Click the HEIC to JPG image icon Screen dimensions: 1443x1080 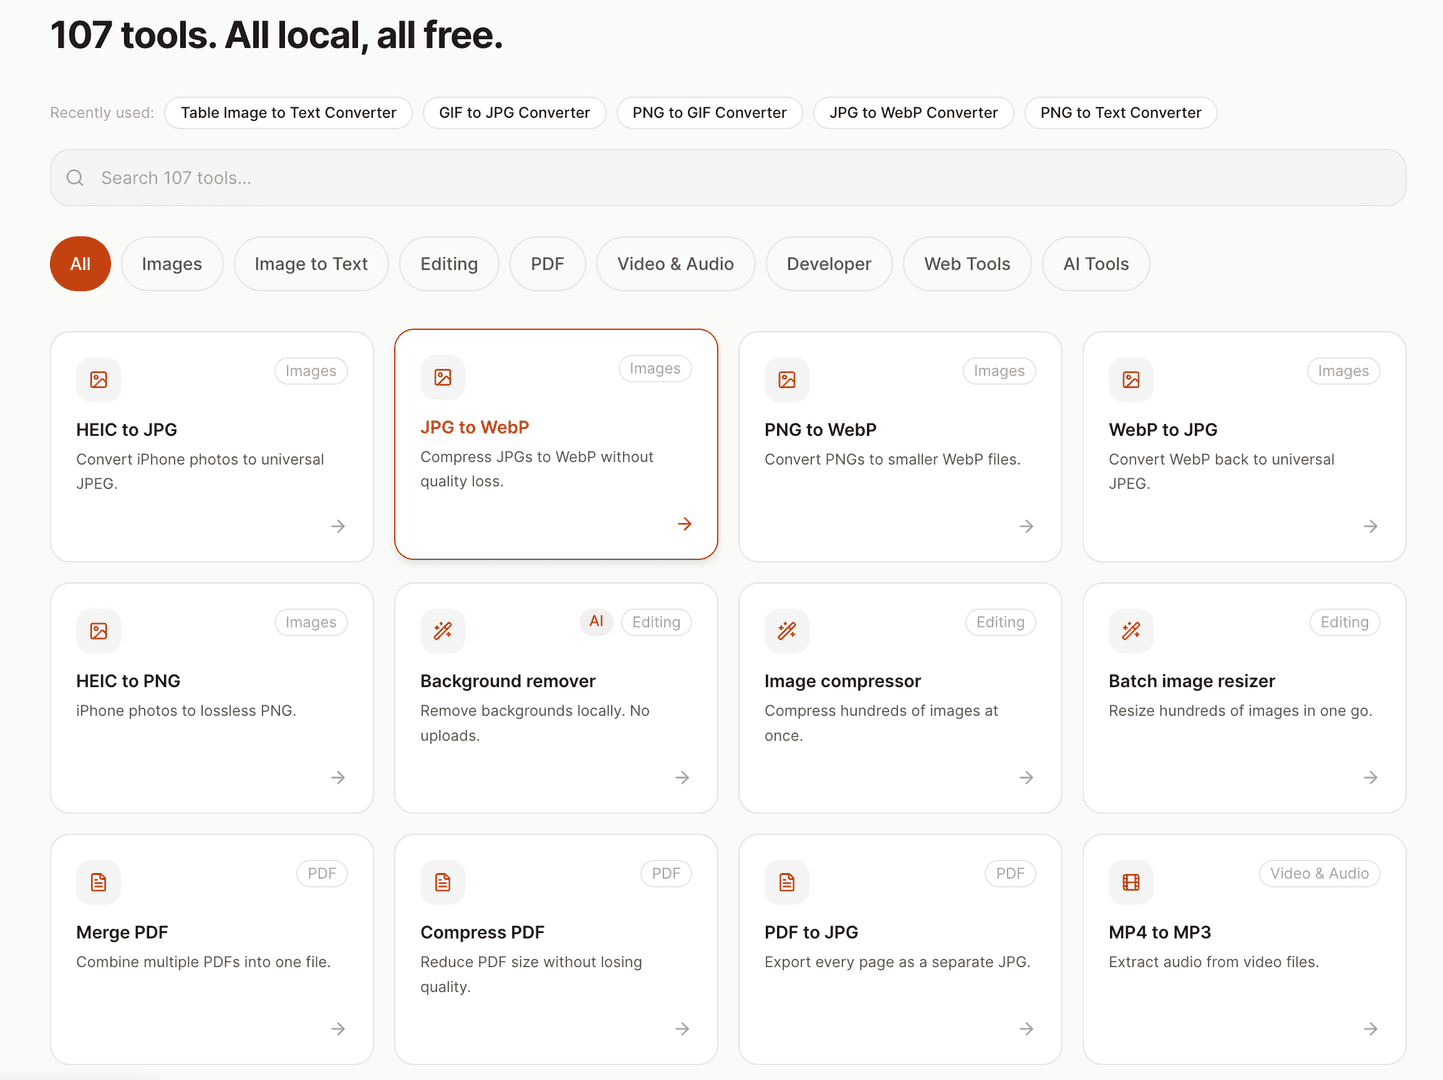coord(99,380)
